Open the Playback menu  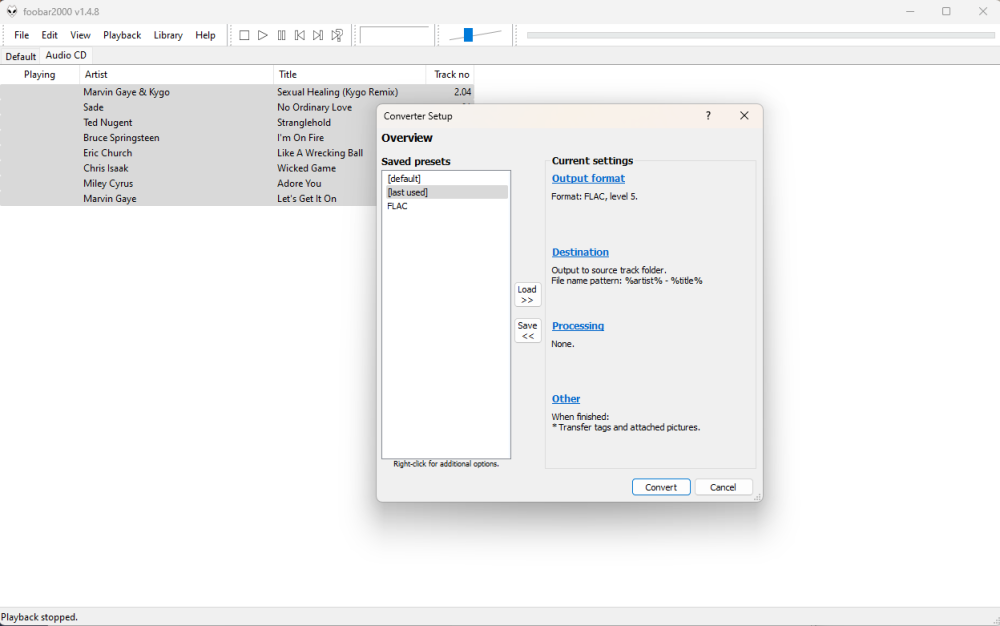click(122, 35)
